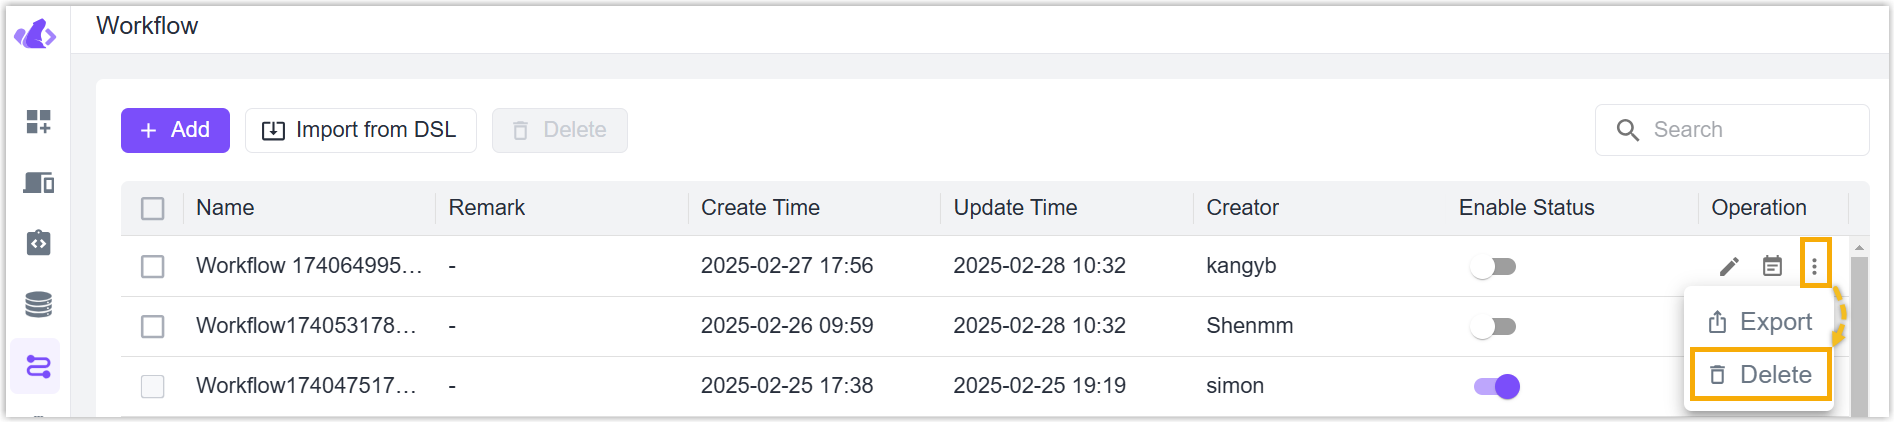Open the database icon in sidebar
The height and width of the screenshot is (423, 1895).
point(38,304)
